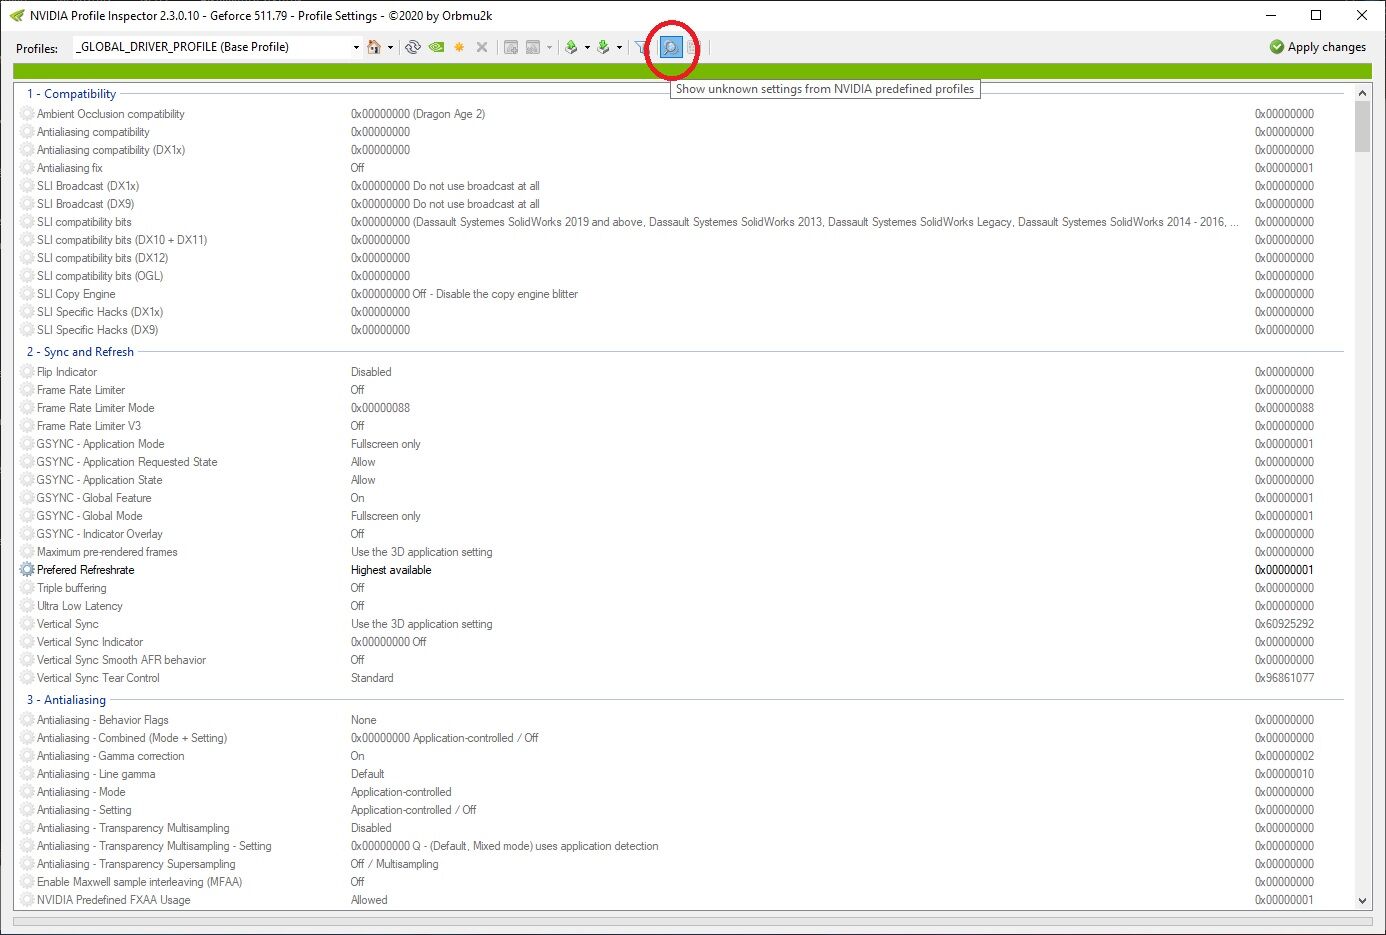Click the remove application from profile icon
This screenshot has height=935, width=1386.
coord(533,47)
